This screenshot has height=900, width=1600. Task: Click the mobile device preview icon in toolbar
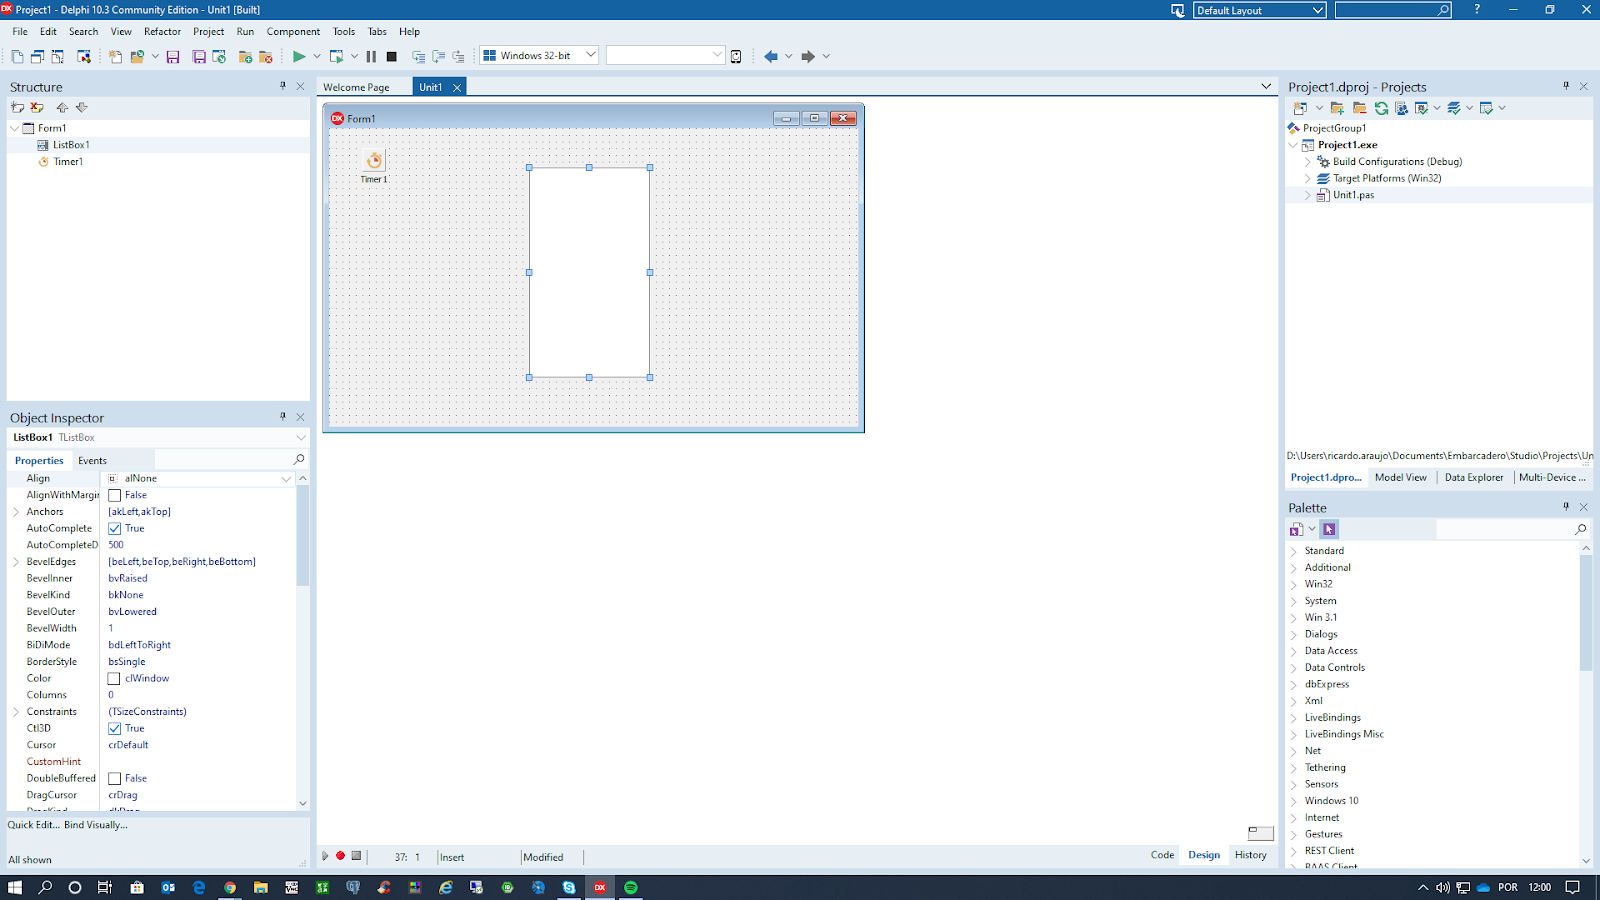click(x=736, y=57)
